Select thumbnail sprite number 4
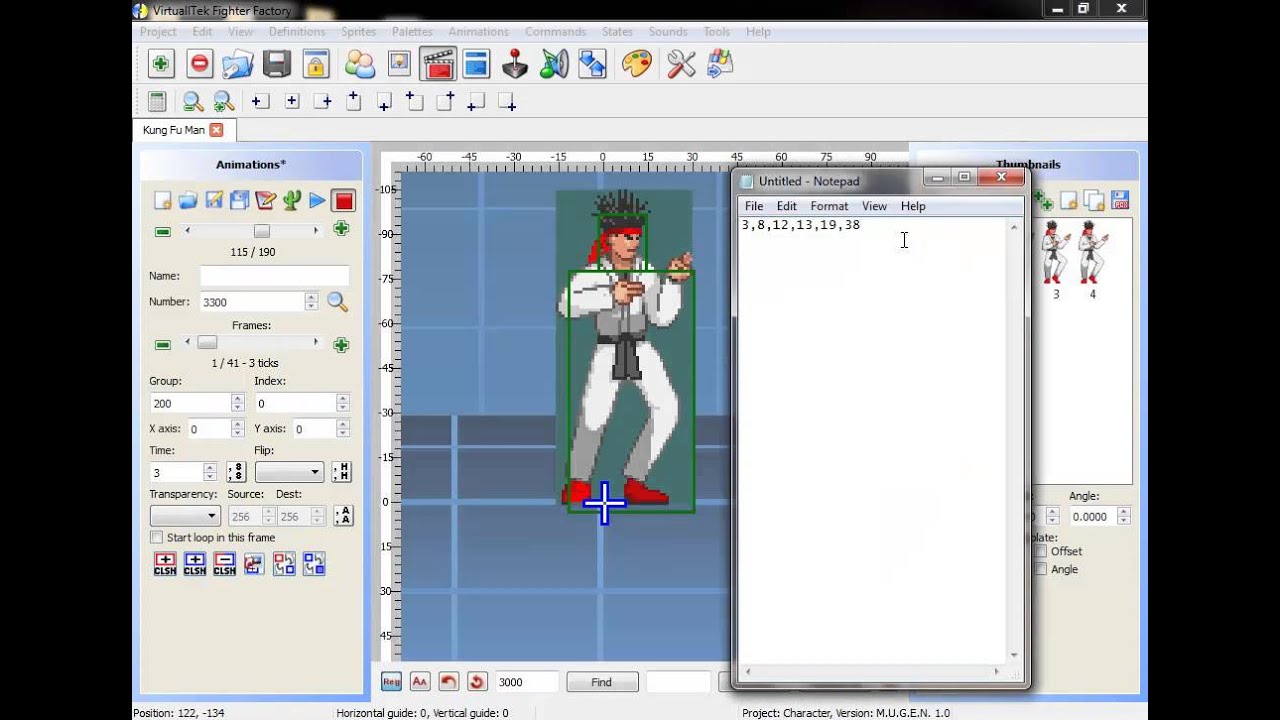This screenshot has height=720, width=1280. (x=1092, y=258)
